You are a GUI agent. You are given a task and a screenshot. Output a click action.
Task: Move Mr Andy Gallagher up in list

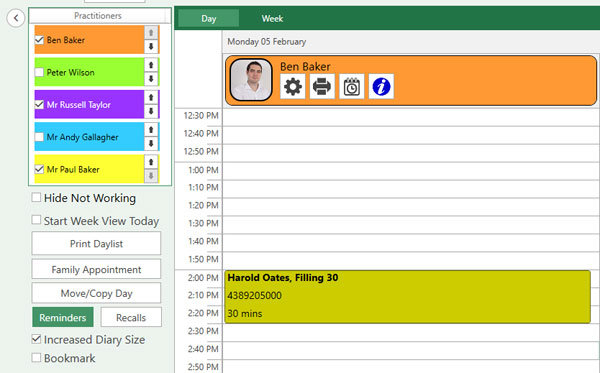pos(151,130)
